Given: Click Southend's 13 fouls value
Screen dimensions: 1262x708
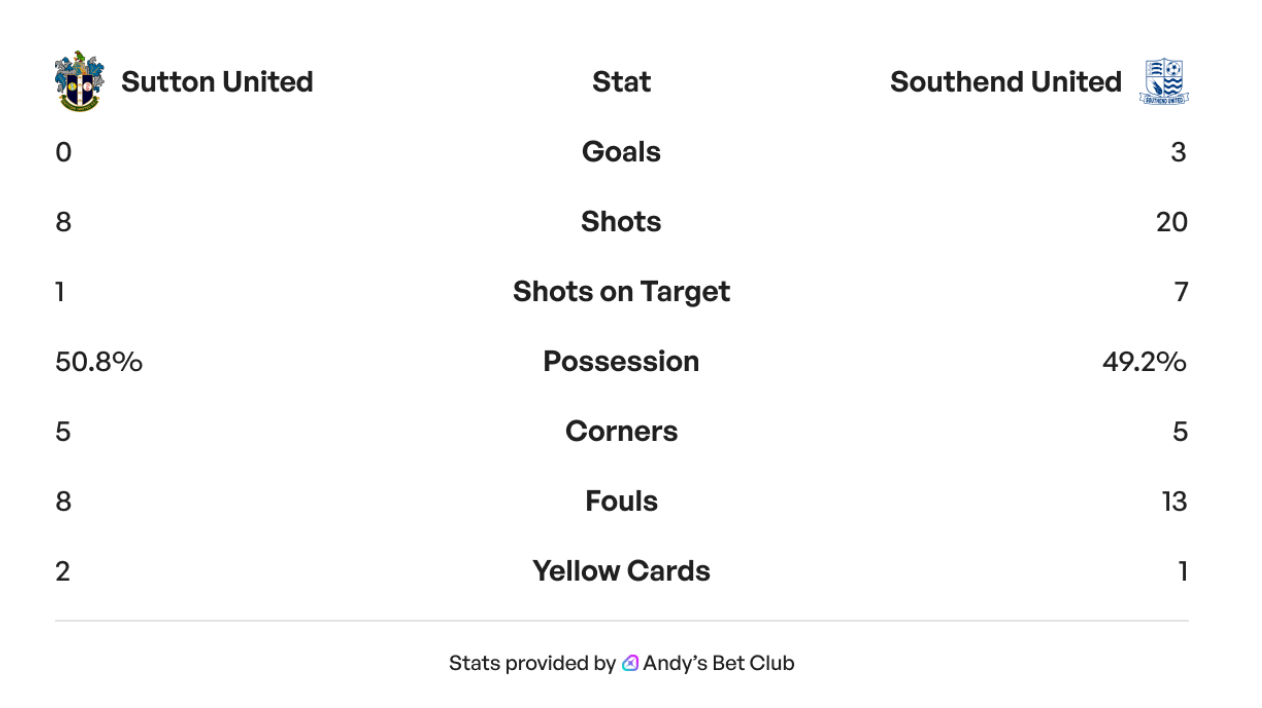Looking at the screenshot, I should click(1174, 502).
